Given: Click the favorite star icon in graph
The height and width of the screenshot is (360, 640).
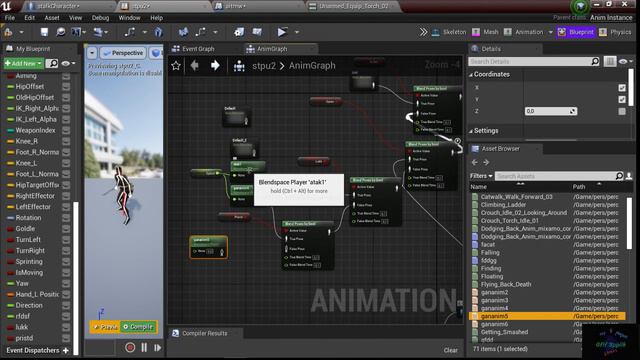Looking at the screenshot, I should point(176,66).
